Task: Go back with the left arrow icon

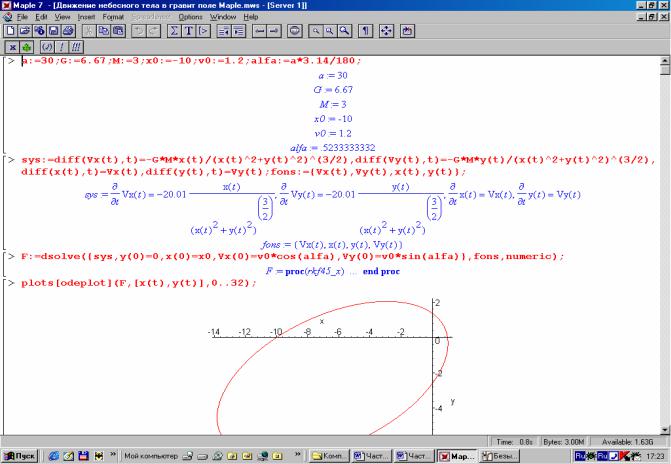Action: pos(259,31)
